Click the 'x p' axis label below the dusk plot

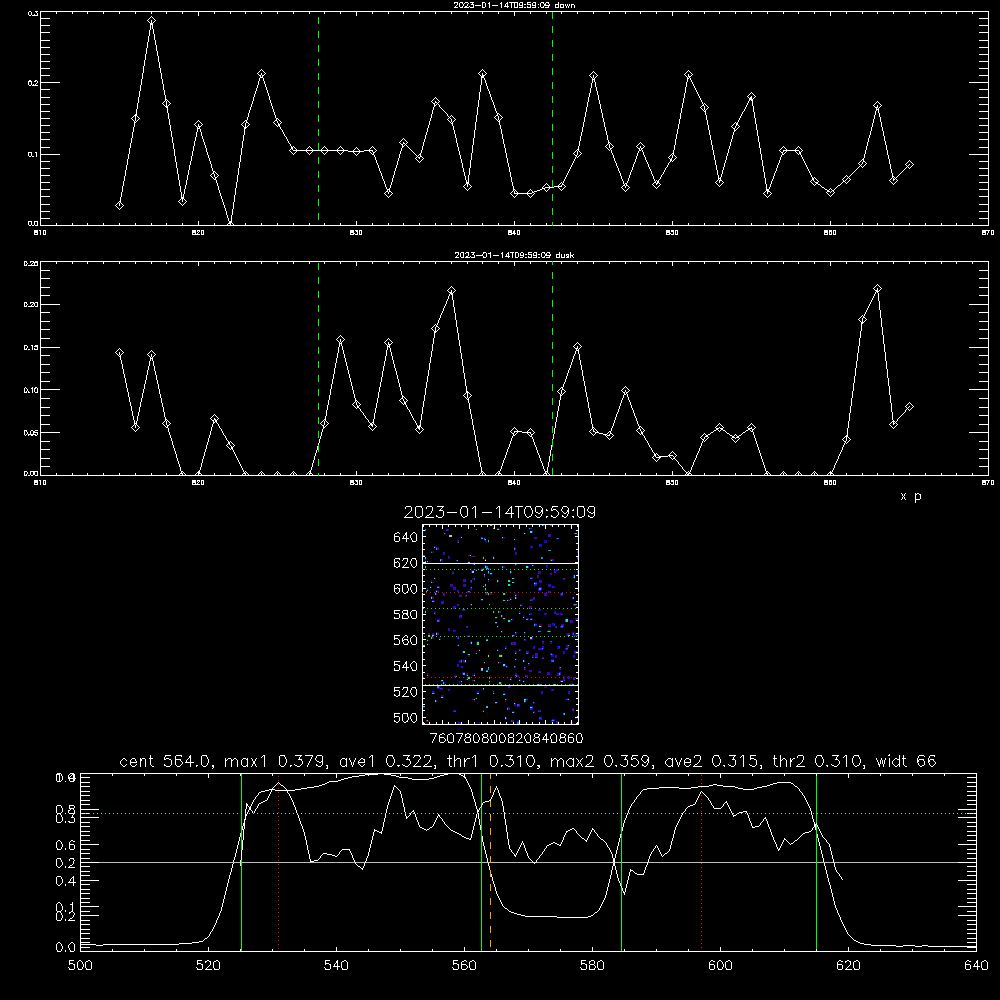tap(911, 496)
